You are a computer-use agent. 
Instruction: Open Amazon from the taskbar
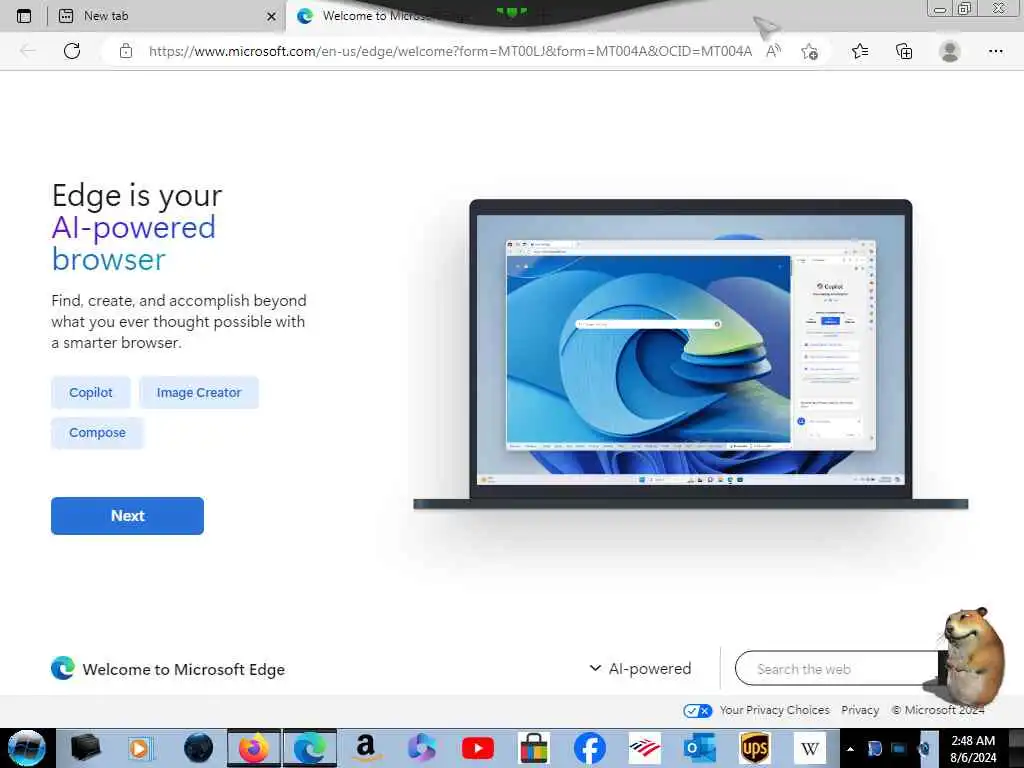(x=366, y=748)
